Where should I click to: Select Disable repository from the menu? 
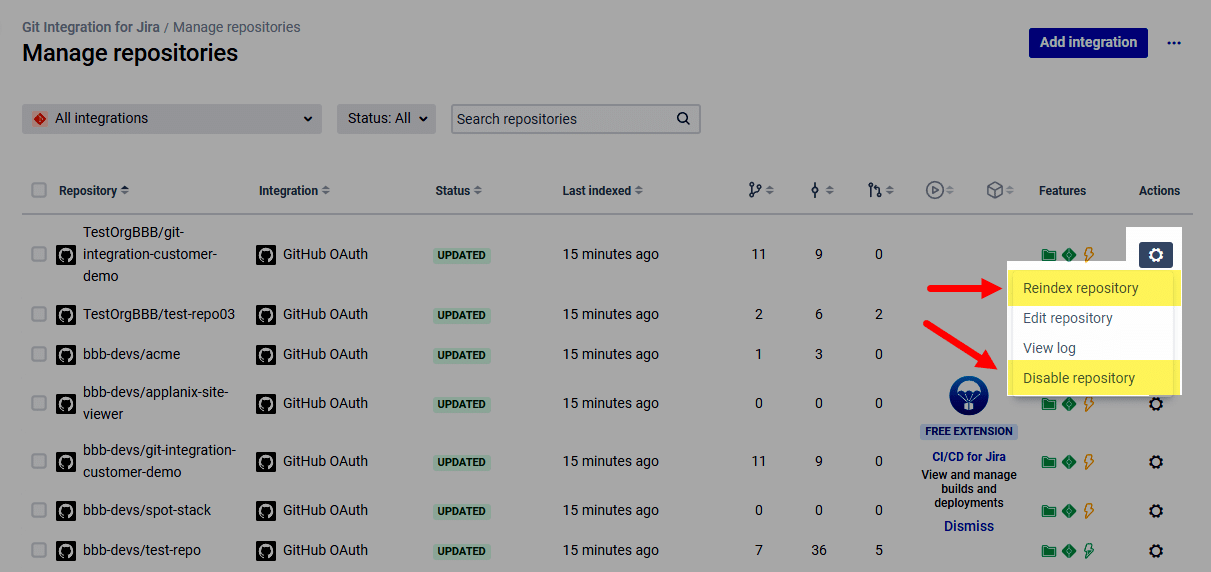1094,378
